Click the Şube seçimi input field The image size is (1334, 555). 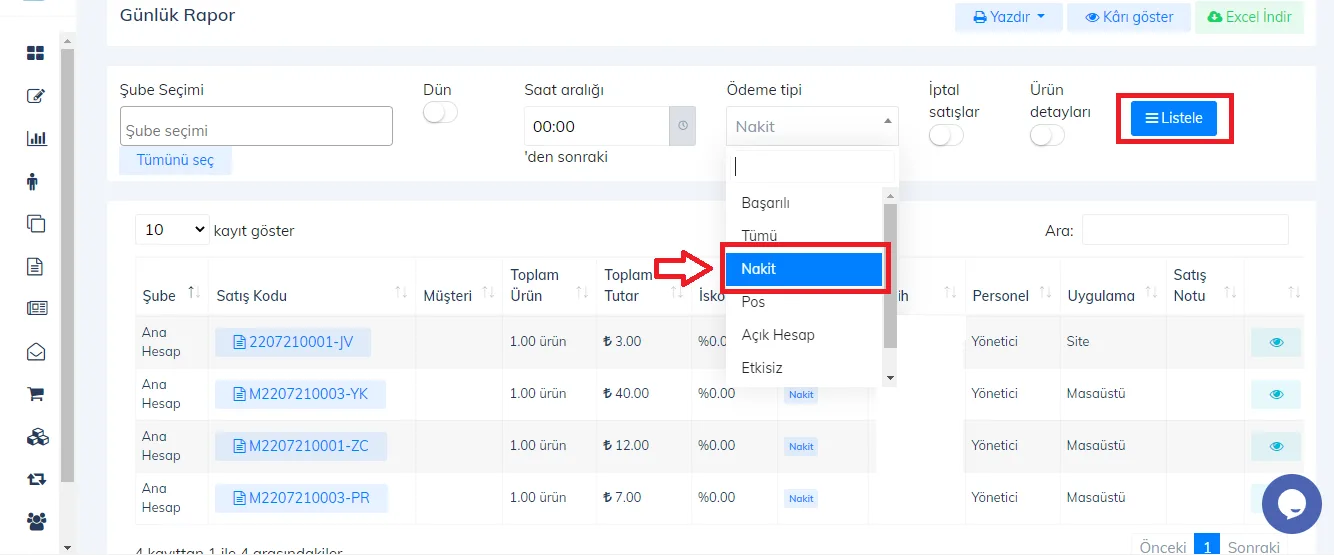pos(256,127)
